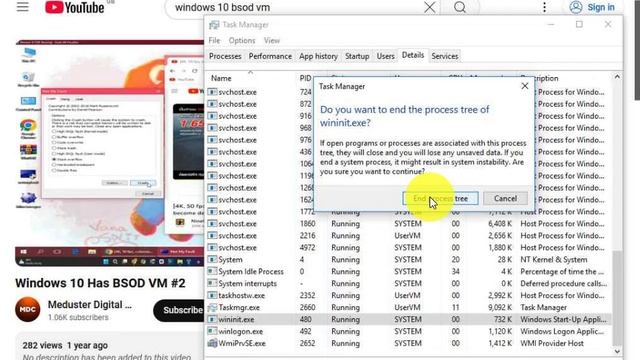
Task: Close the Task Manager confirmation dialog
Action: pos(524,86)
